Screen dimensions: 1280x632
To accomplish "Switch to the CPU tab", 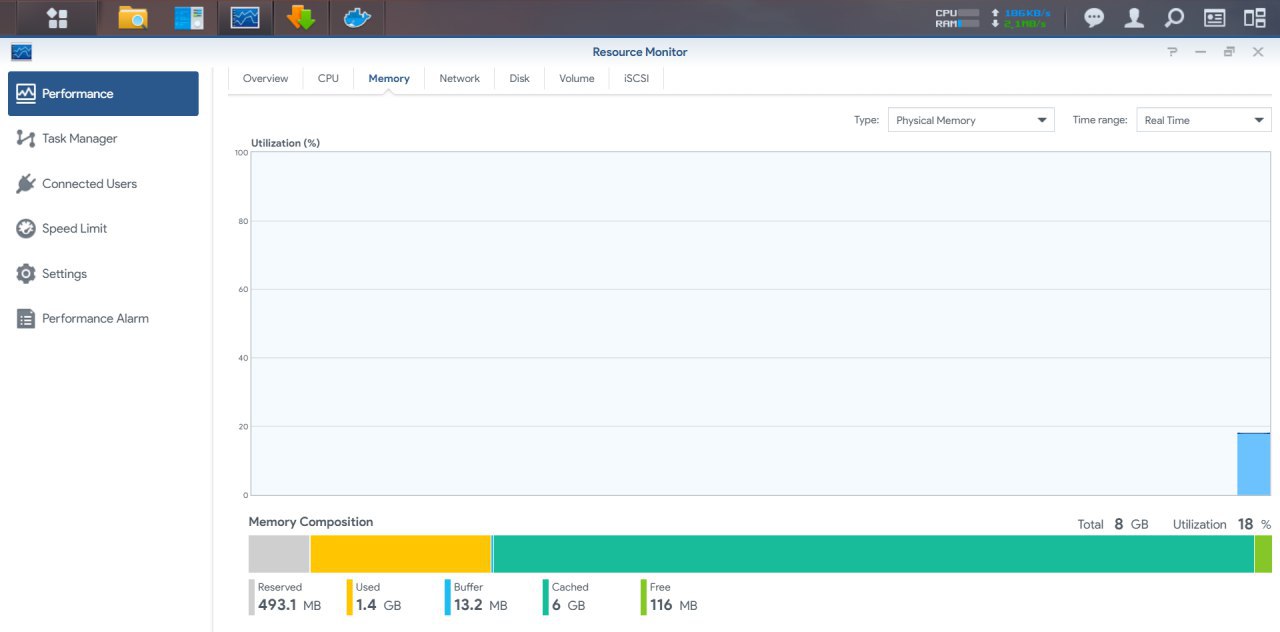I will click(x=328, y=78).
